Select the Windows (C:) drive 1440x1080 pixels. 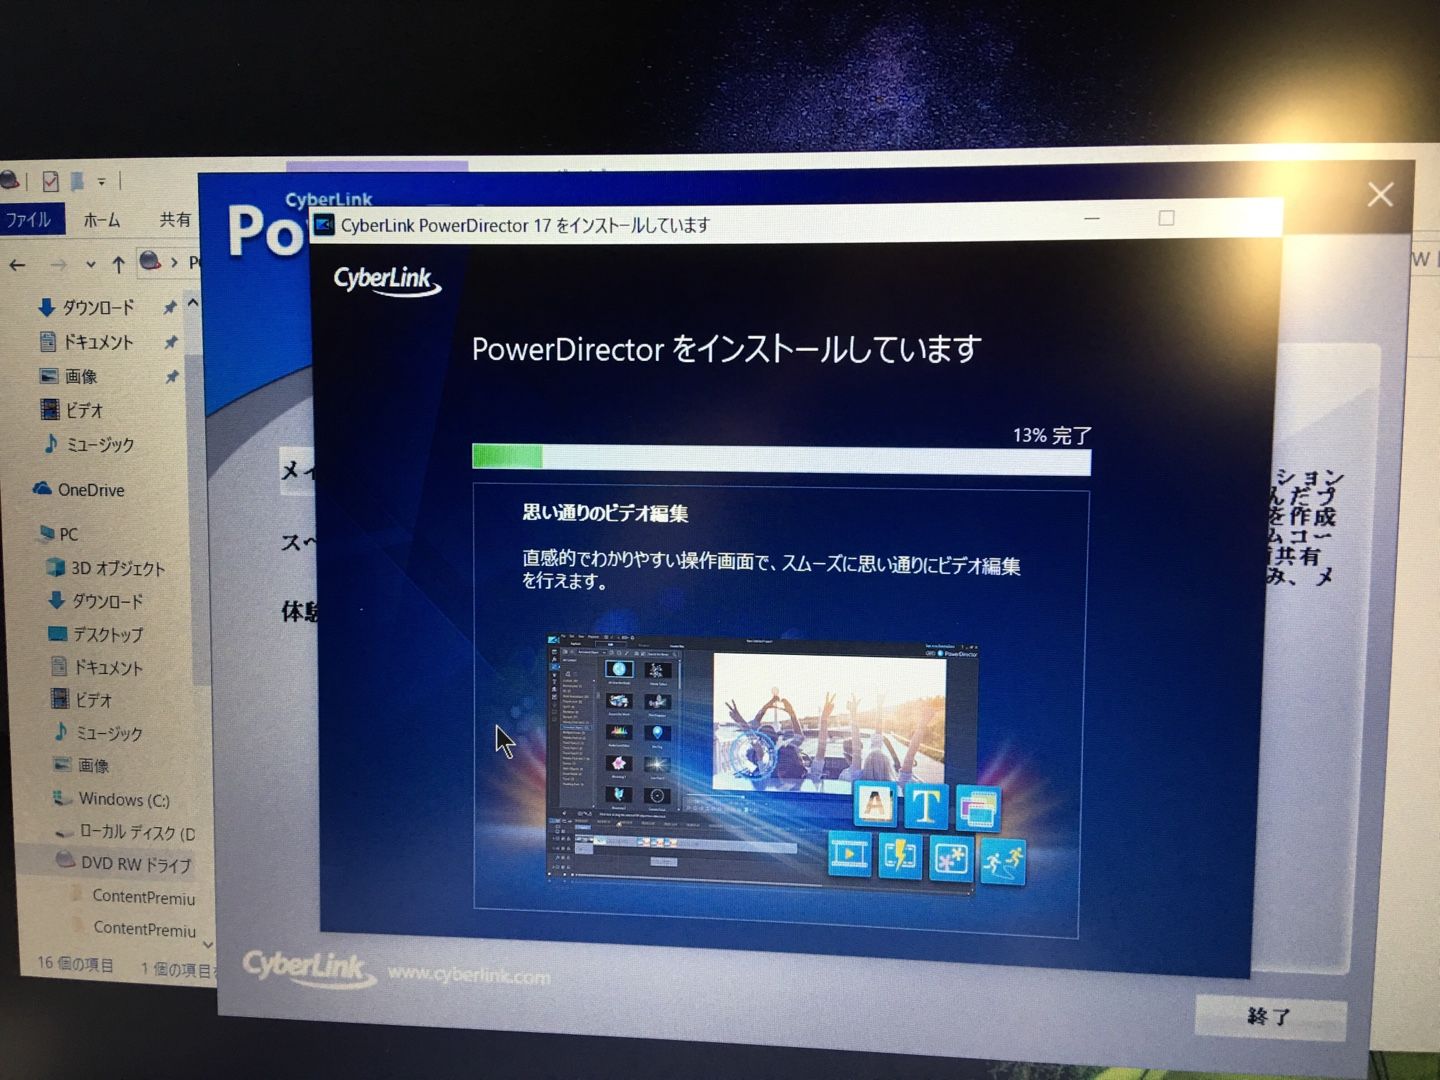(111, 799)
